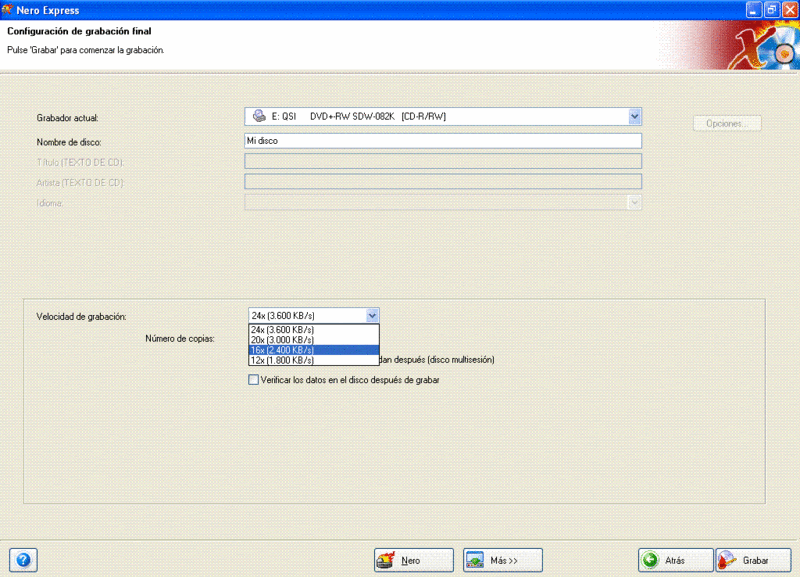
Task: Open the help question mark button
Action: pos(23,560)
